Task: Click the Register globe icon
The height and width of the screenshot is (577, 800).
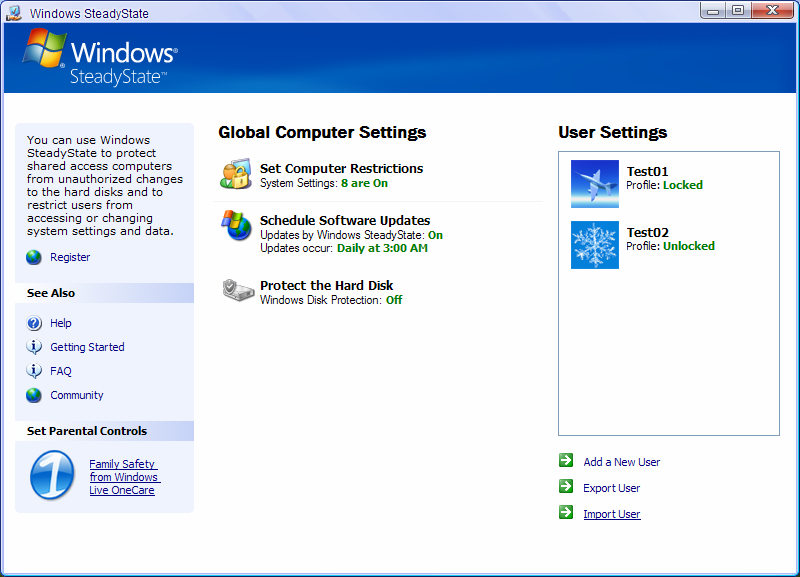Action: click(x=33, y=257)
